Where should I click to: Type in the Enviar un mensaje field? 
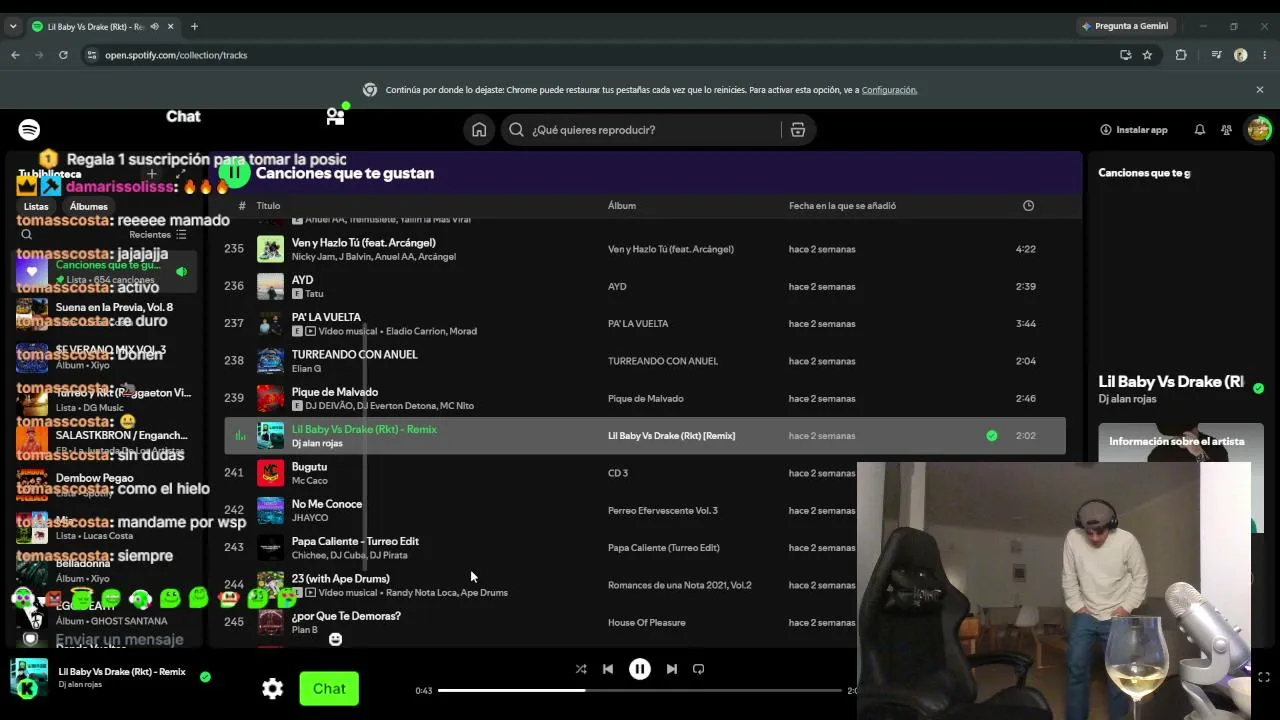tap(119, 640)
